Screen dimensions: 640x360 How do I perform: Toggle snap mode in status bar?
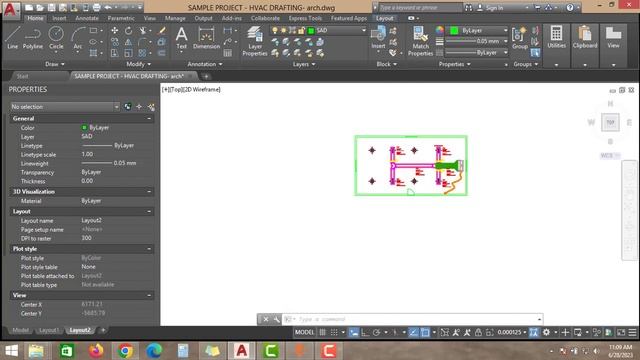334,333
